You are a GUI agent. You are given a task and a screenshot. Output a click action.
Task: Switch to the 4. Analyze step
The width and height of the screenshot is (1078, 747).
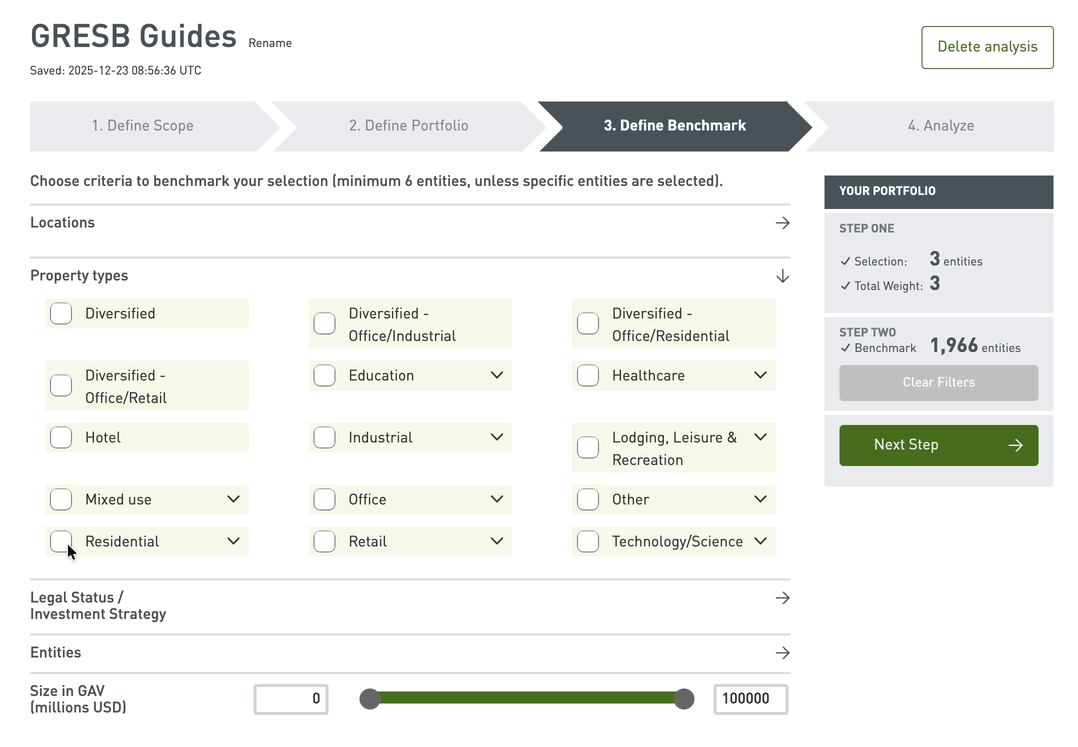tap(940, 126)
